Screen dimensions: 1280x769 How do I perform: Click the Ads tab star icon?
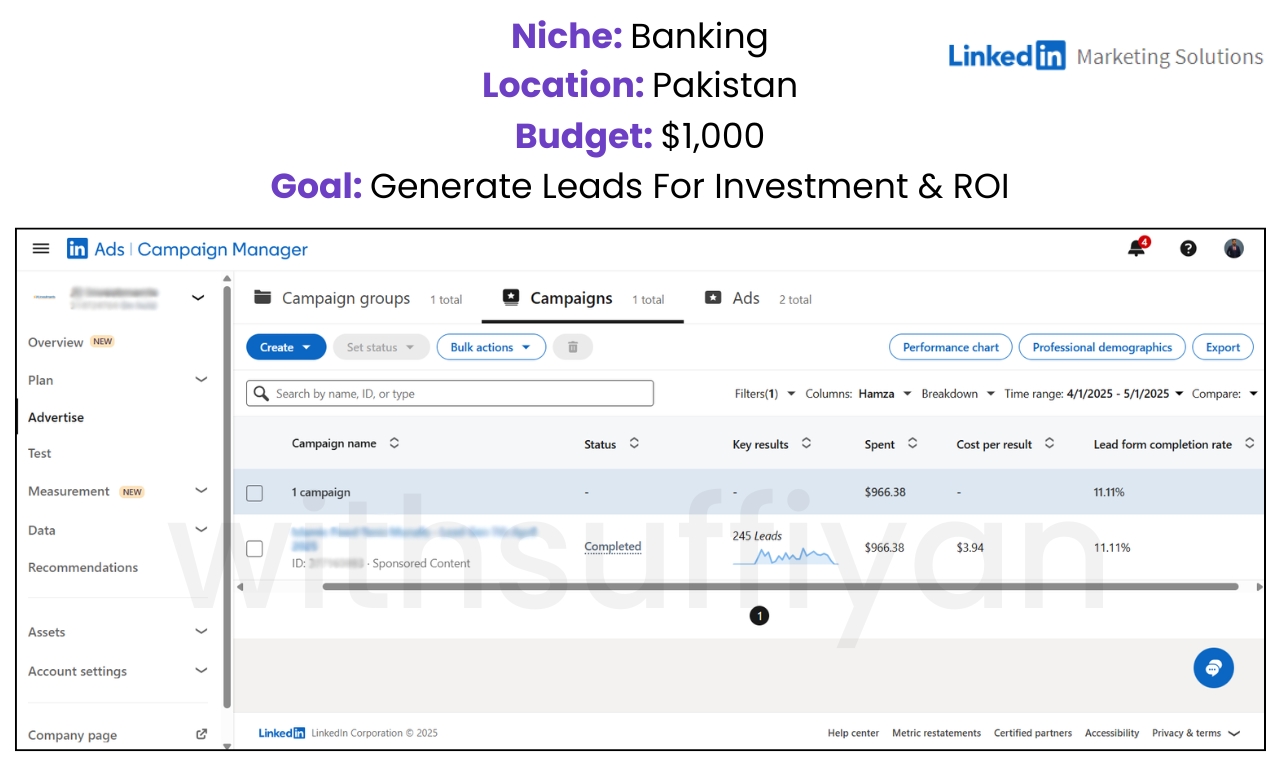713,297
